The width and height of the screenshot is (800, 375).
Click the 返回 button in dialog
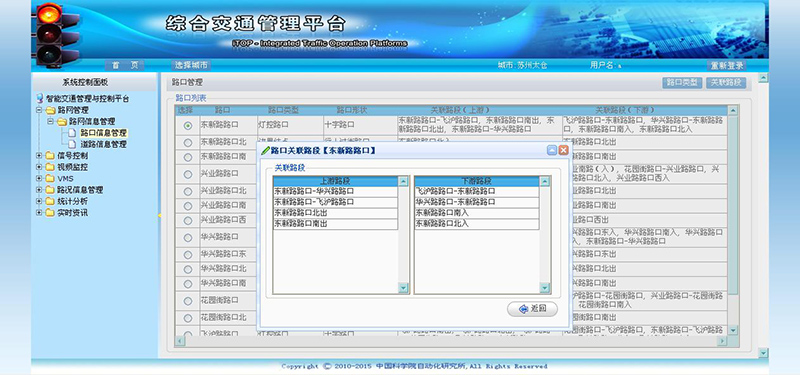[x=532, y=309]
